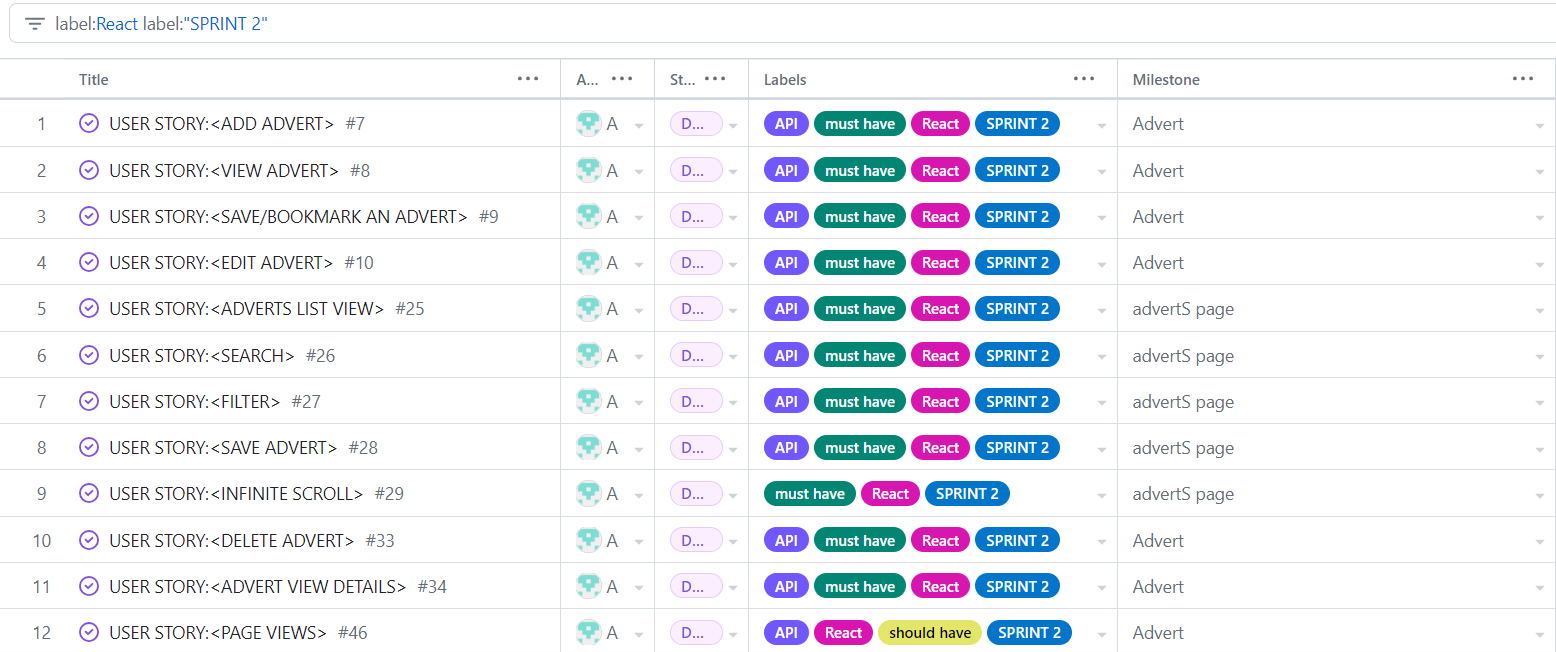Click the closed issue icon on ADD ADVERT row

point(88,123)
